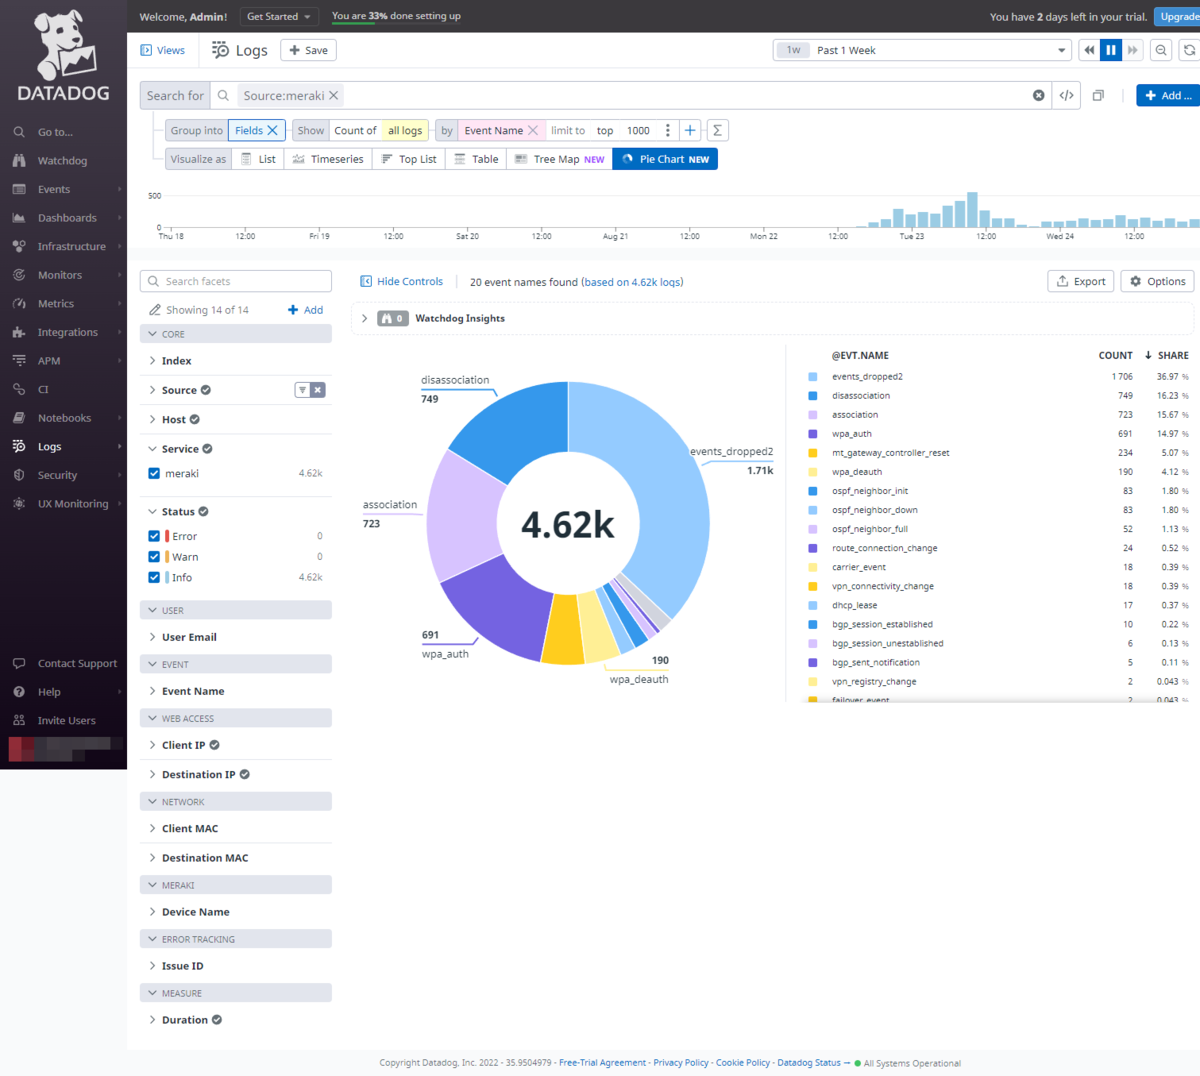Zoom out the timeframe magnifier icon
The image size is (1200, 1076).
click(x=1161, y=50)
